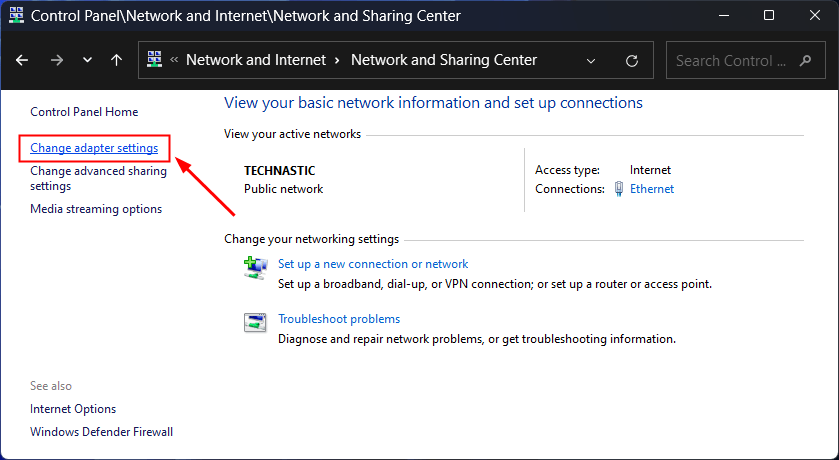Open Media streaming options

coord(96,209)
